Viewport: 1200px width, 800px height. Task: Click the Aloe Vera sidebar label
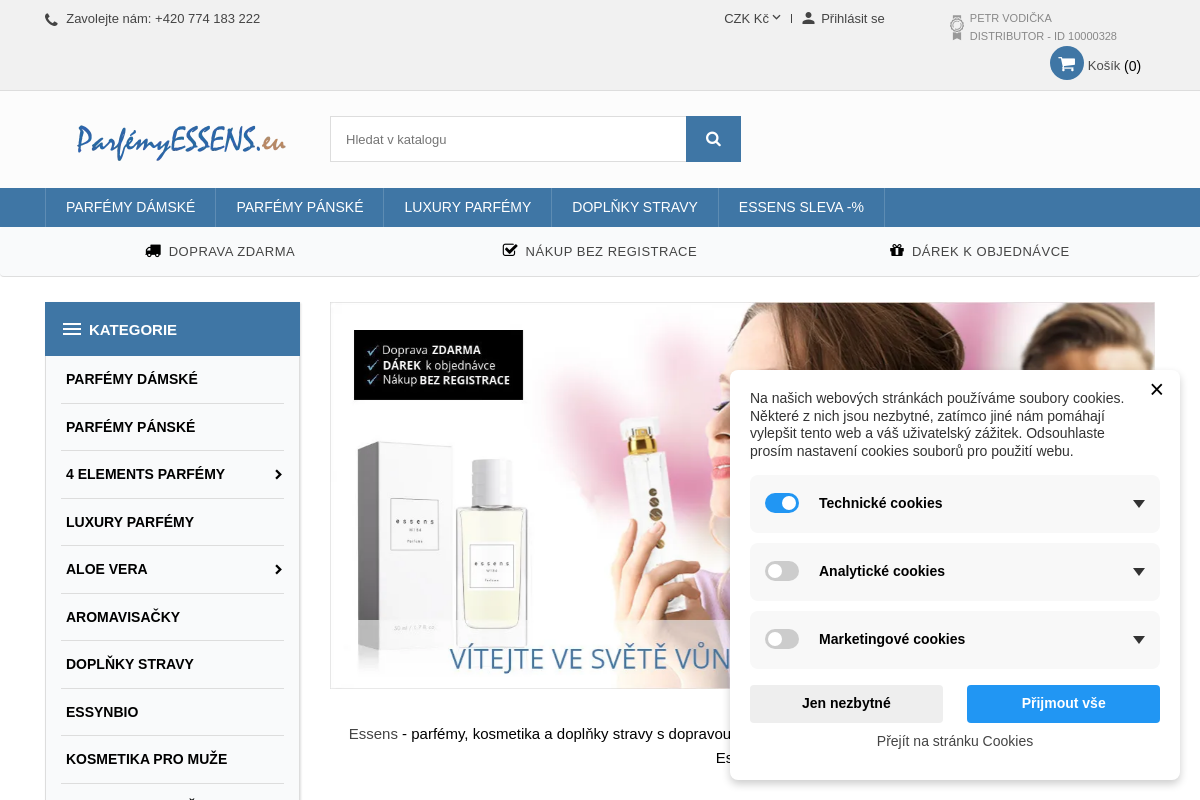(107, 569)
